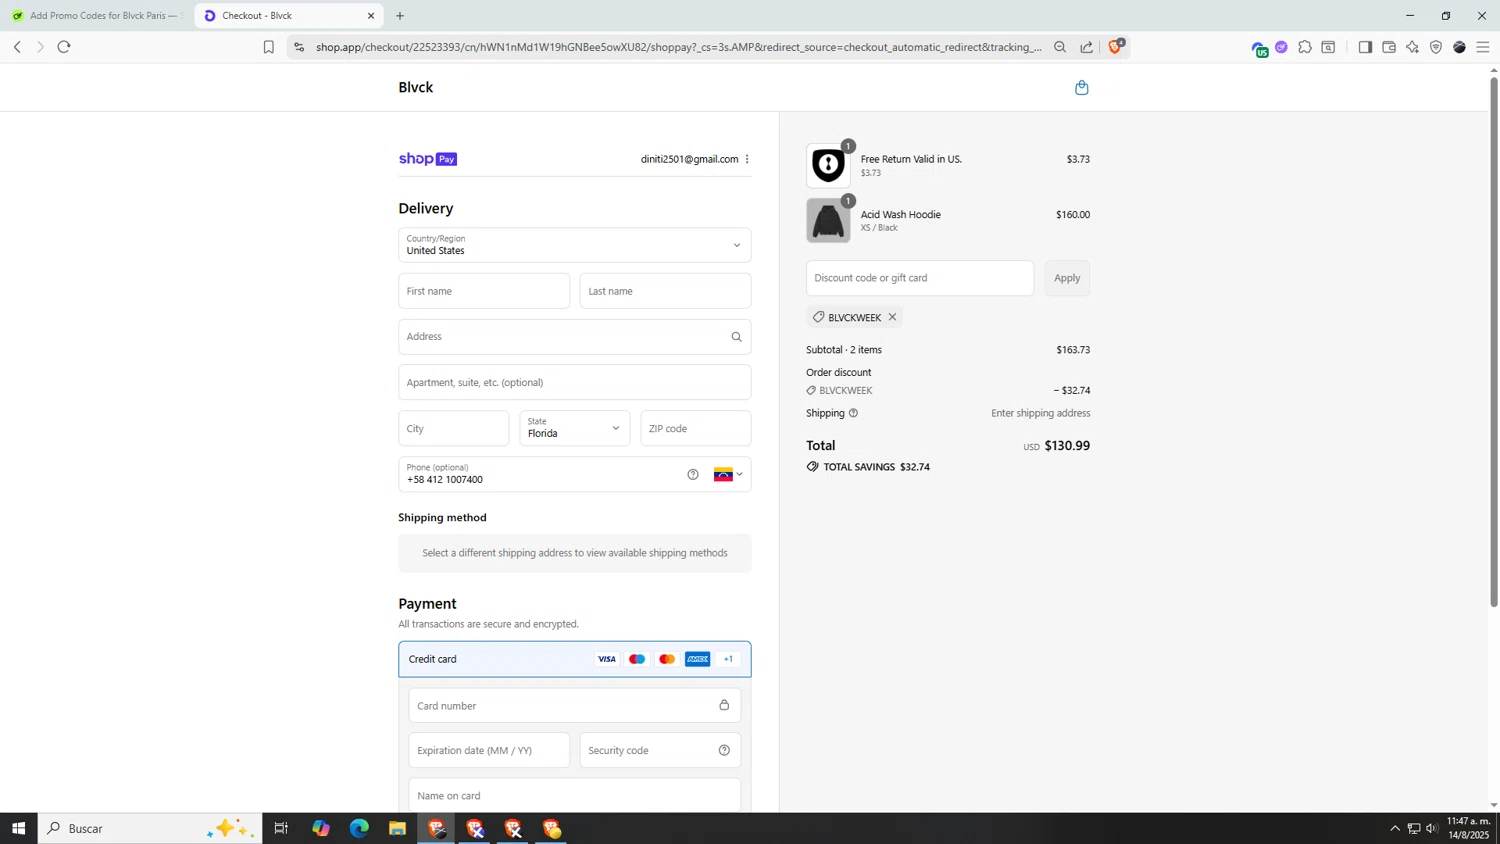Open the browser zoom magnifier icon

1060,47
